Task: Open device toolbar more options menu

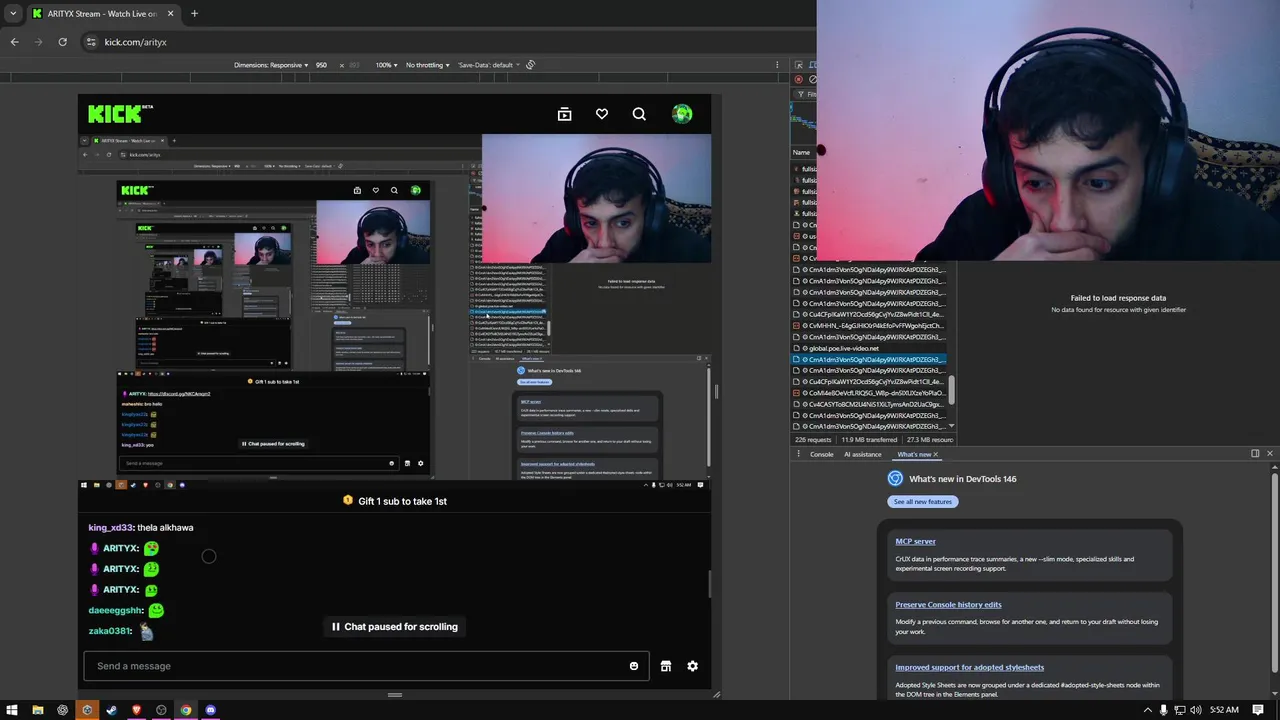Action: (x=777, y=65)
